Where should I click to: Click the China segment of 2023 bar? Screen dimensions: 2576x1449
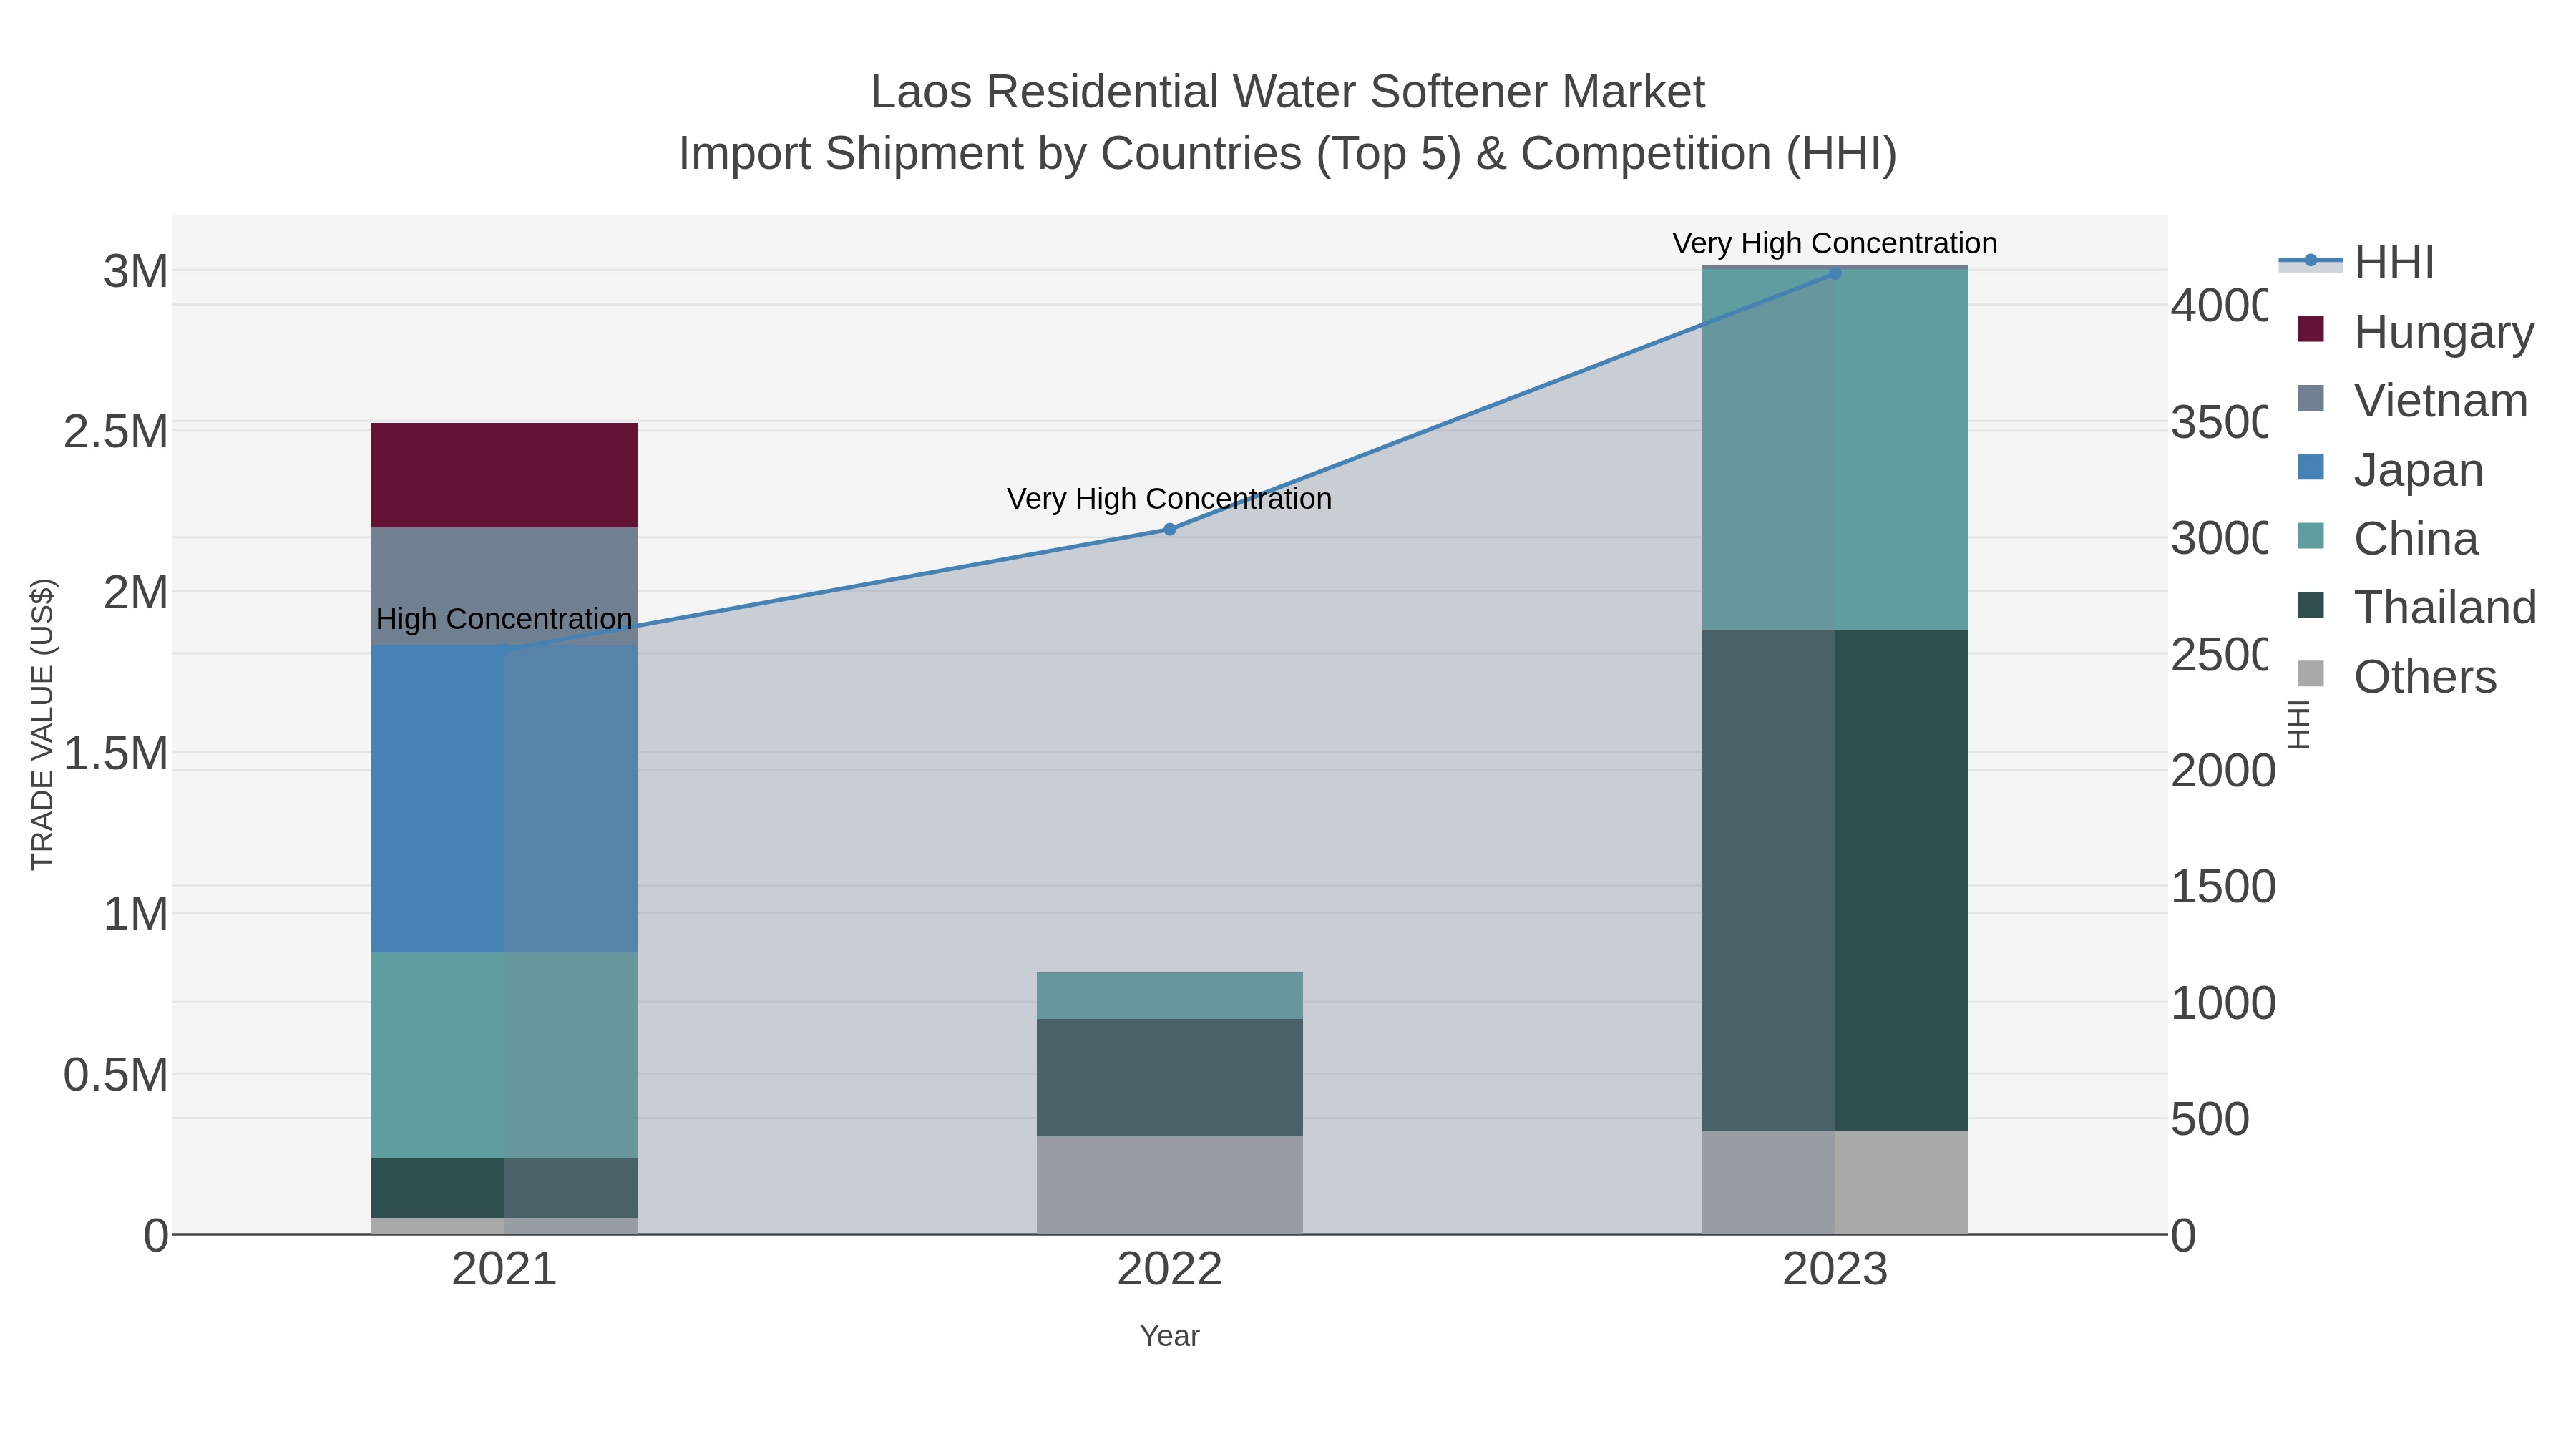click(1835, 450)
